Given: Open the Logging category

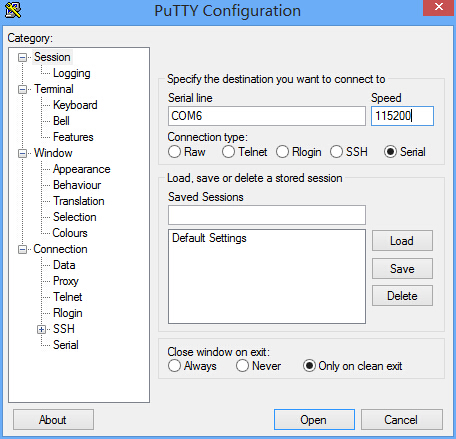Looking at the screenshot, I should [x=72, y=73].
